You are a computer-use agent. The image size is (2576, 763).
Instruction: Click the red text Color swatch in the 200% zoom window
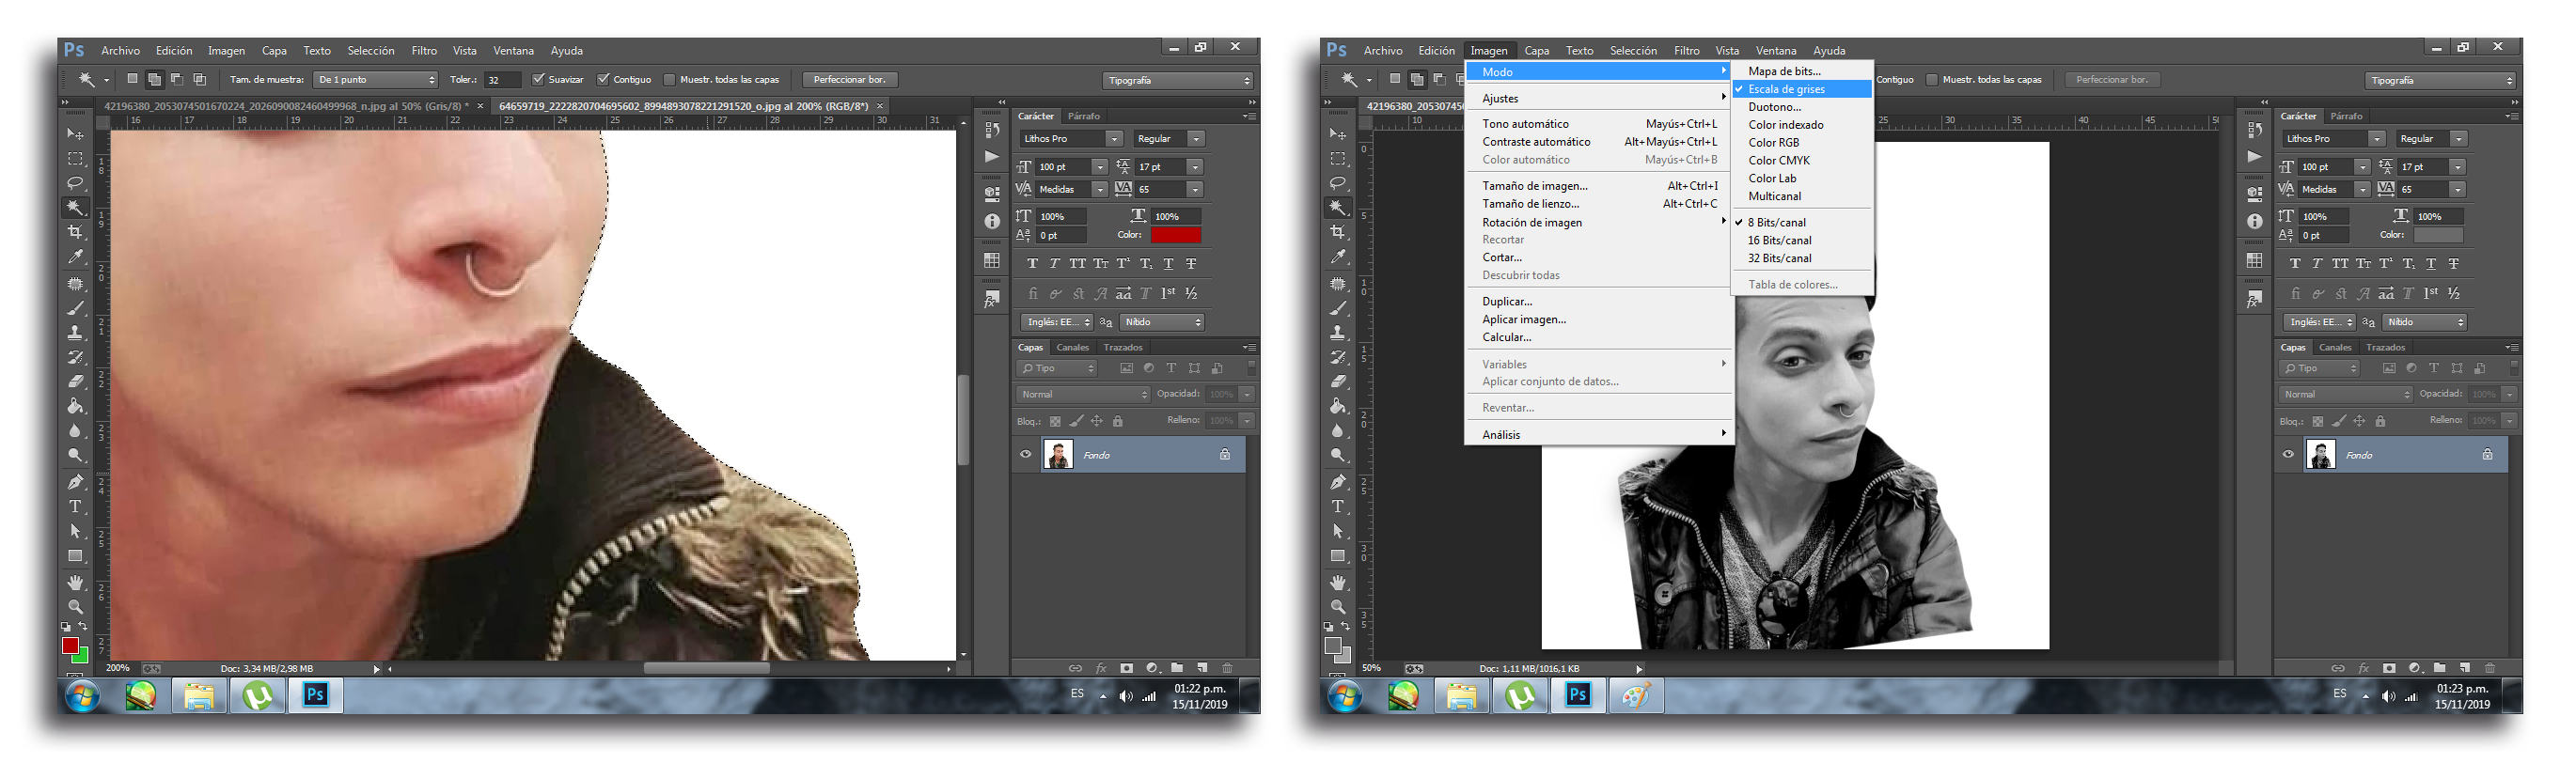point(1175,235)
